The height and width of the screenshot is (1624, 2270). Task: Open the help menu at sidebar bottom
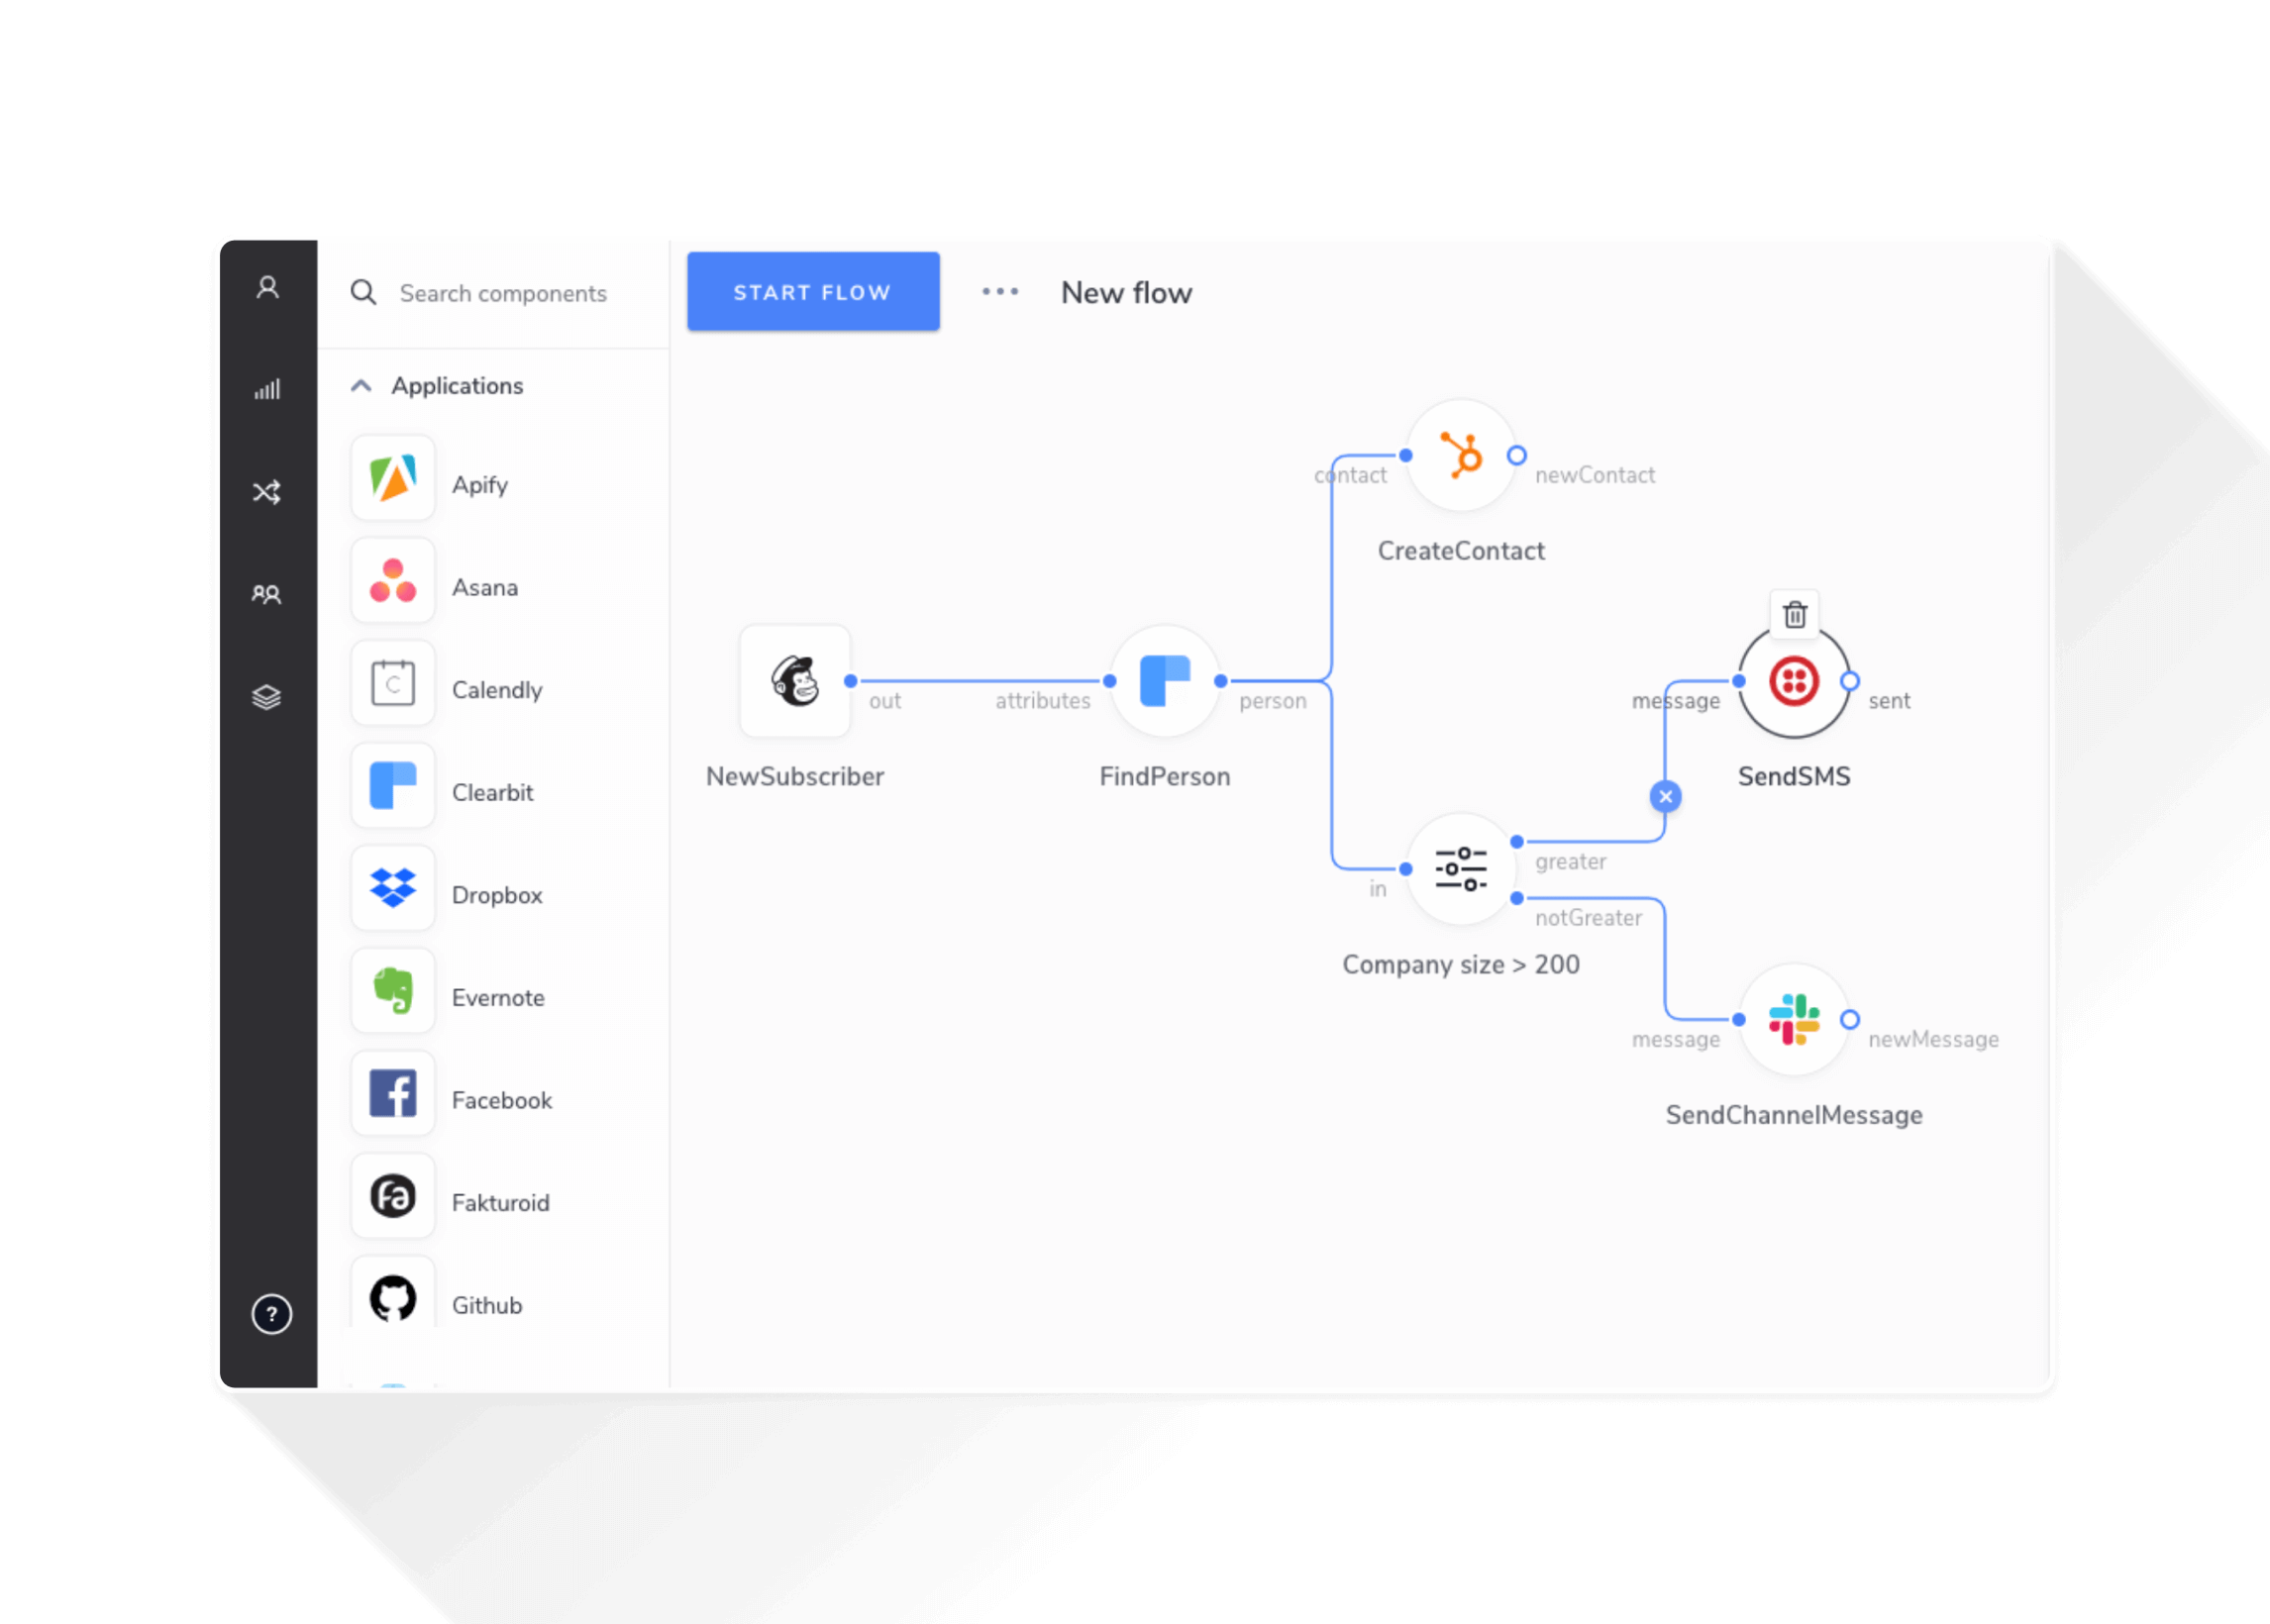click(270, 1314)
